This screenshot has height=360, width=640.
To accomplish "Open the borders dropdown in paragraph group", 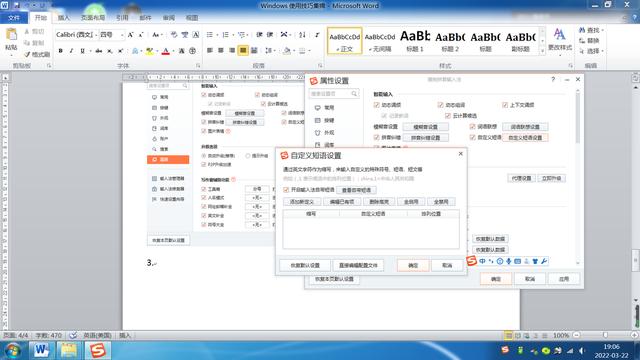I will [x=309, y=51].
